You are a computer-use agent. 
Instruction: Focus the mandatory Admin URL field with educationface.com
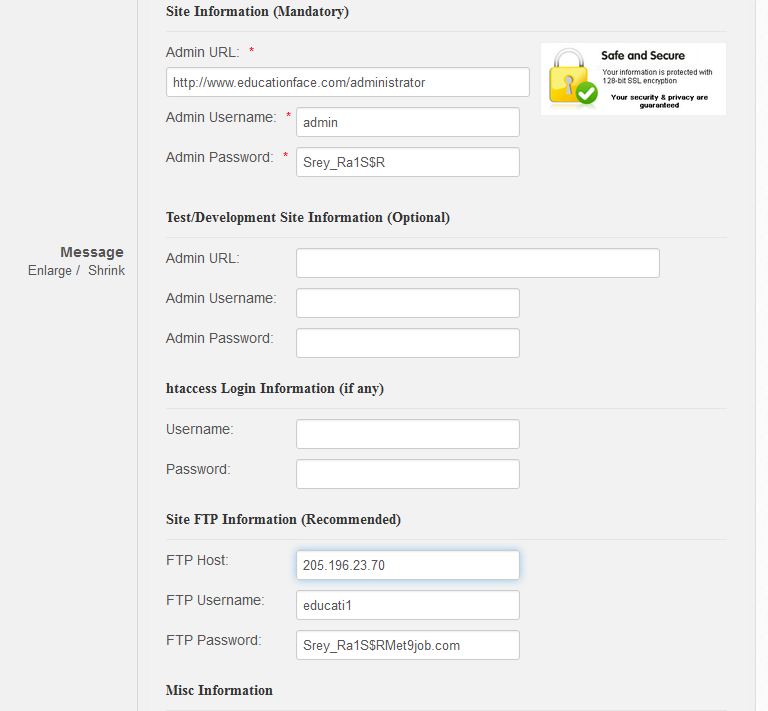347,82
